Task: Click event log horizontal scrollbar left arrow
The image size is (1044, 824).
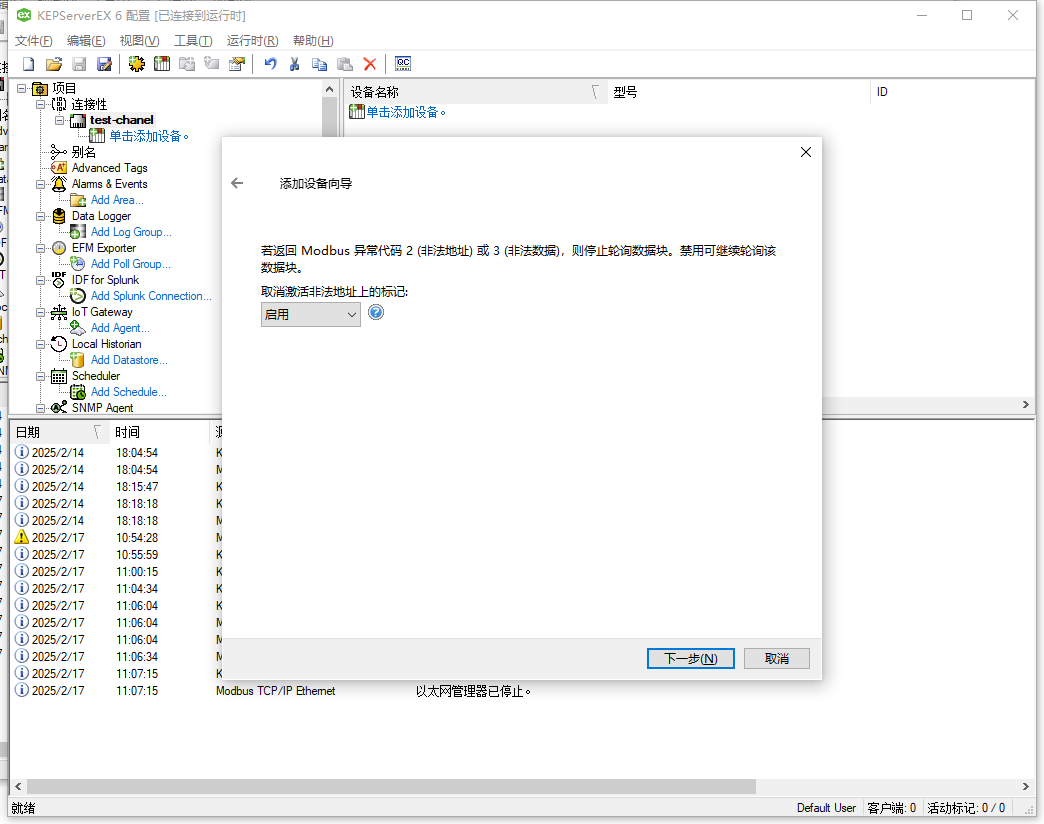Action: 18,786
